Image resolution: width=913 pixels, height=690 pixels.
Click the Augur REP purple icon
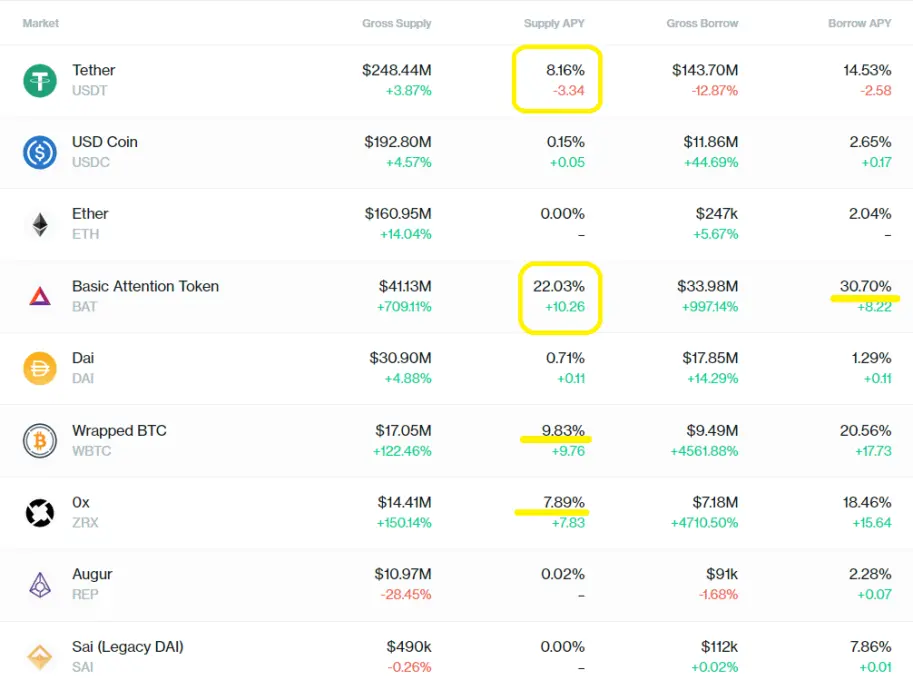[40, 585]
